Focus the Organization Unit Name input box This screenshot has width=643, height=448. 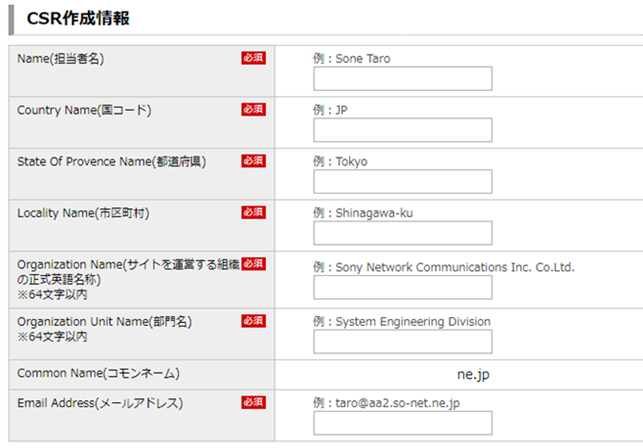[402, 342]
